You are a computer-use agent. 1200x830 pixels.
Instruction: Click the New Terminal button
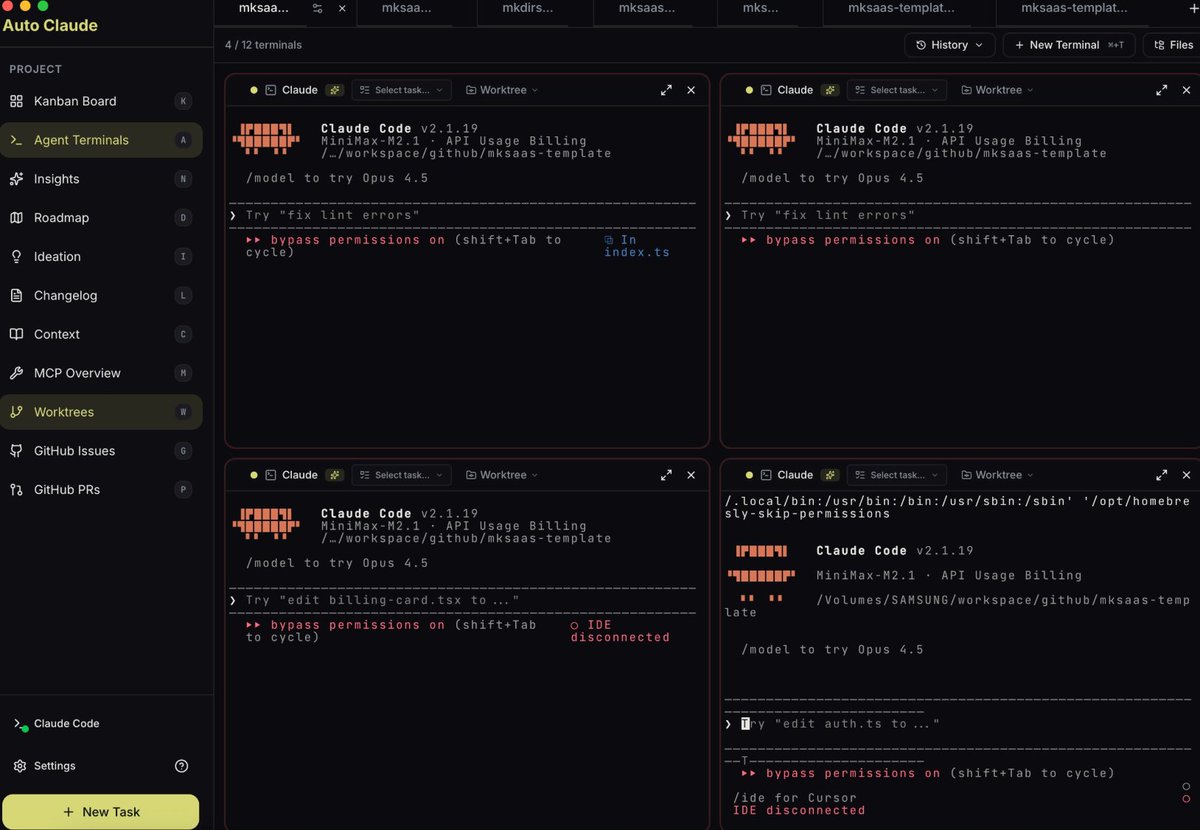coord(1069,45)
